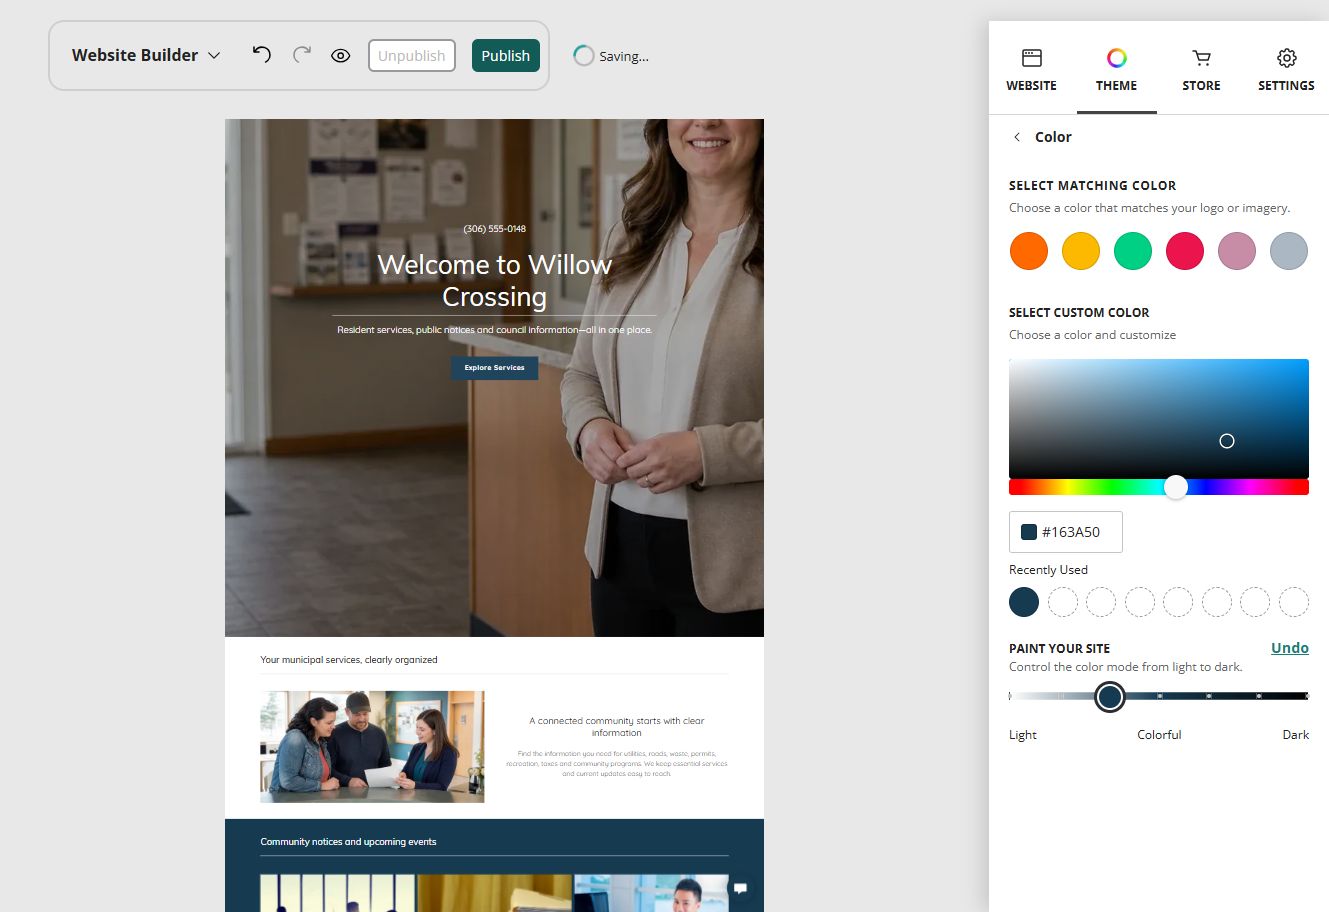Go back using the arrow beside Color

pos(1017,137)
